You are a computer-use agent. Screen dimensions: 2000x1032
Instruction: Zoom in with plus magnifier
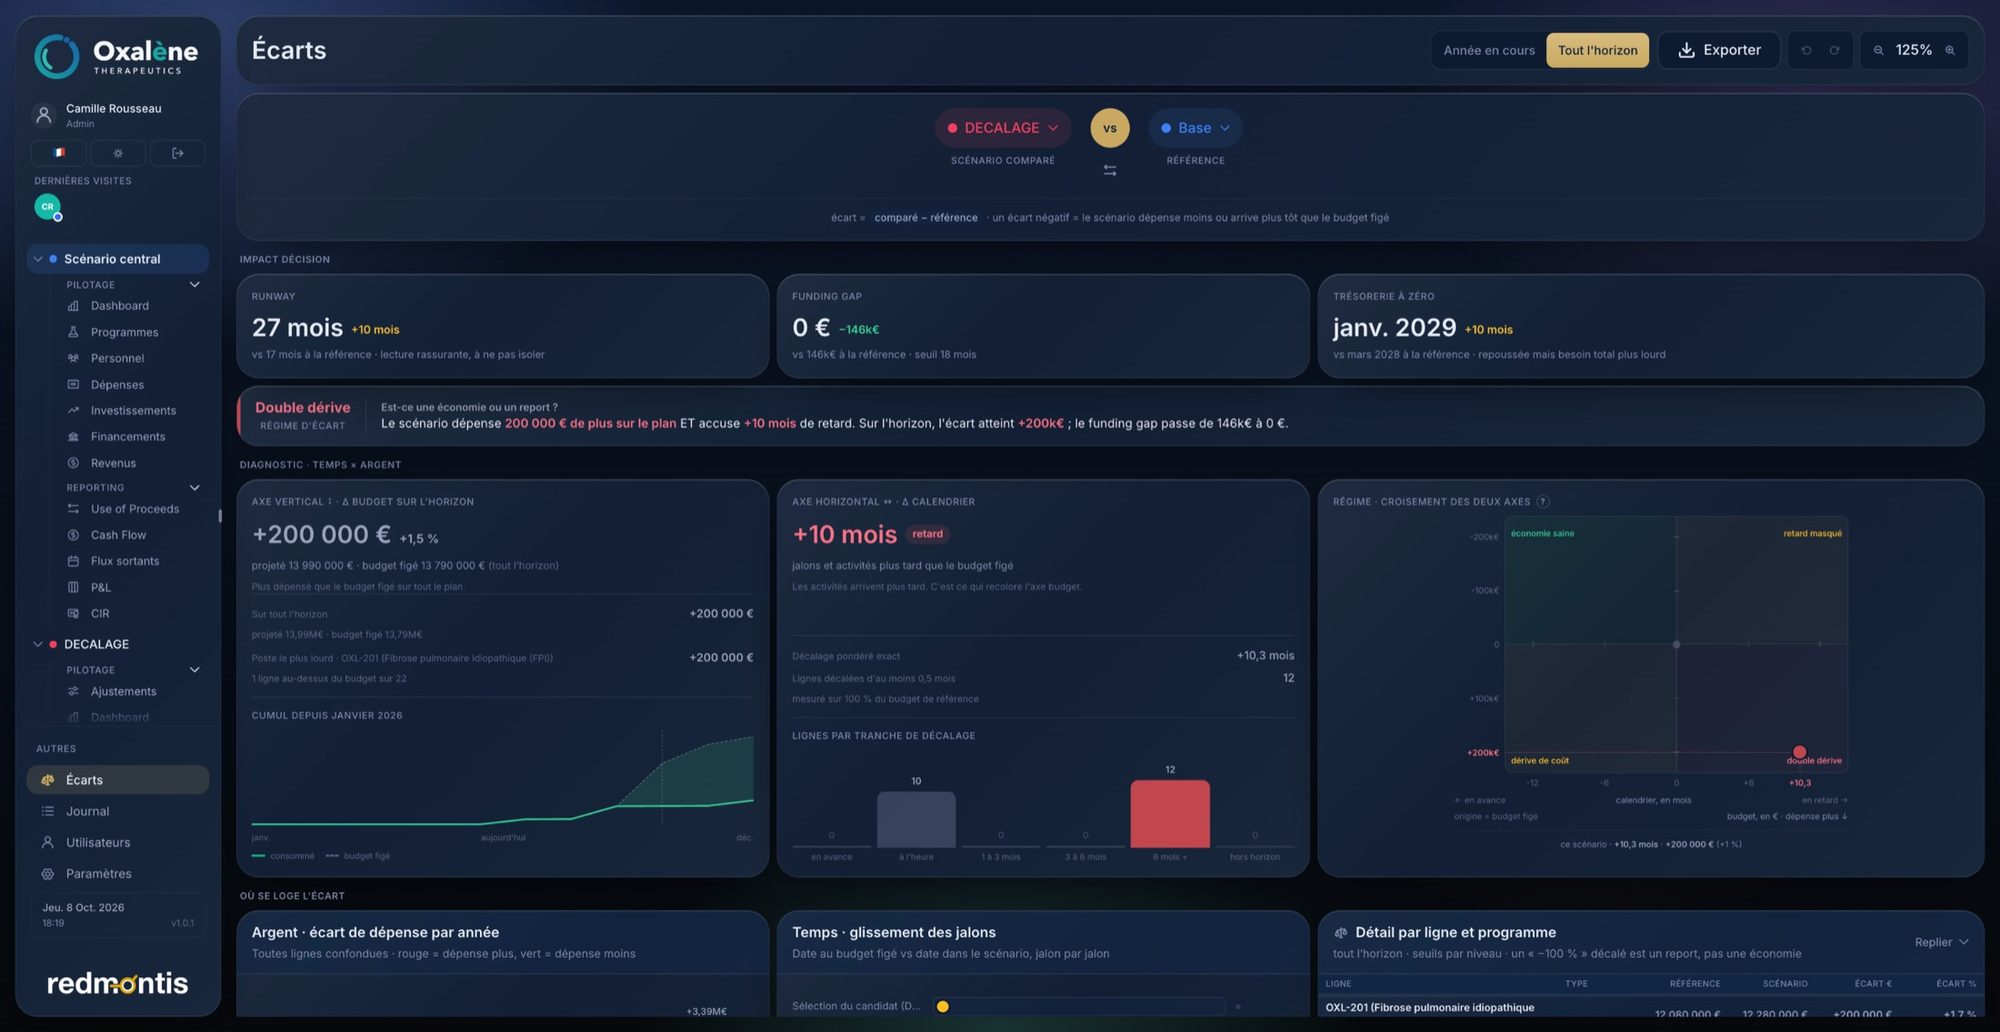tap(1949, 50)
